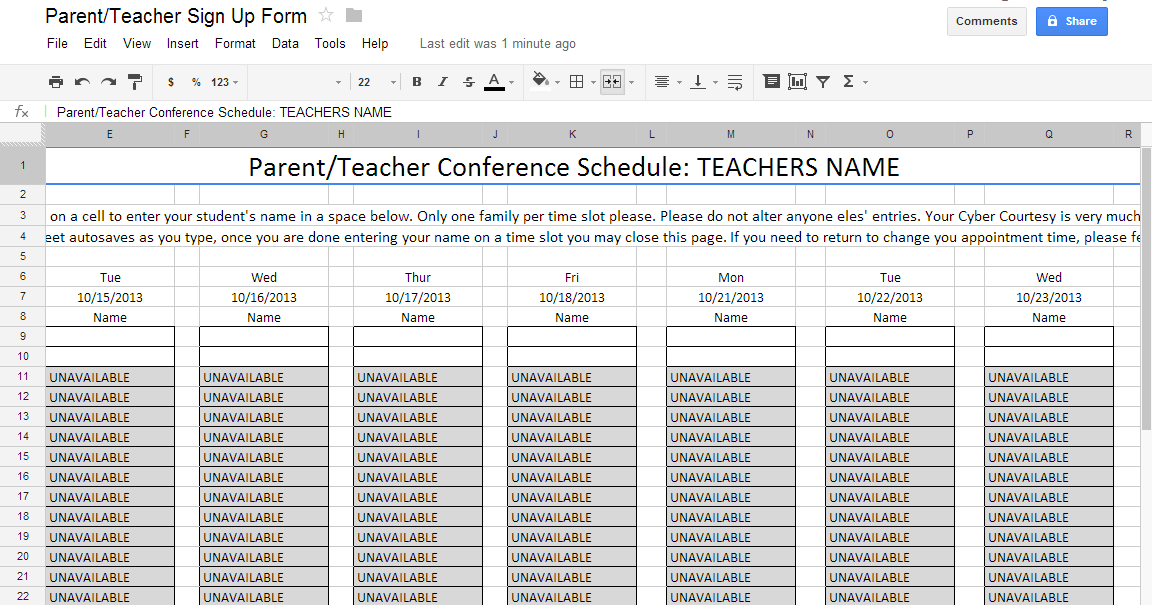Viewport: 1152px width, 605px height.
Task: Insert a chart
Action: point(796,81)
